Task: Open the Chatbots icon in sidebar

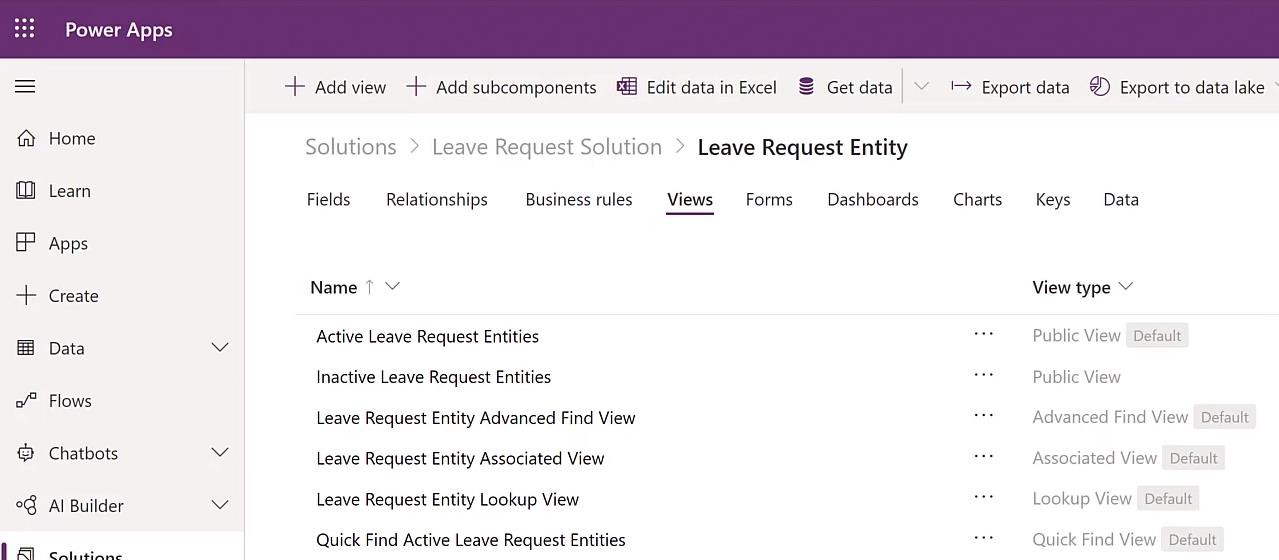Action: [26, 453]
